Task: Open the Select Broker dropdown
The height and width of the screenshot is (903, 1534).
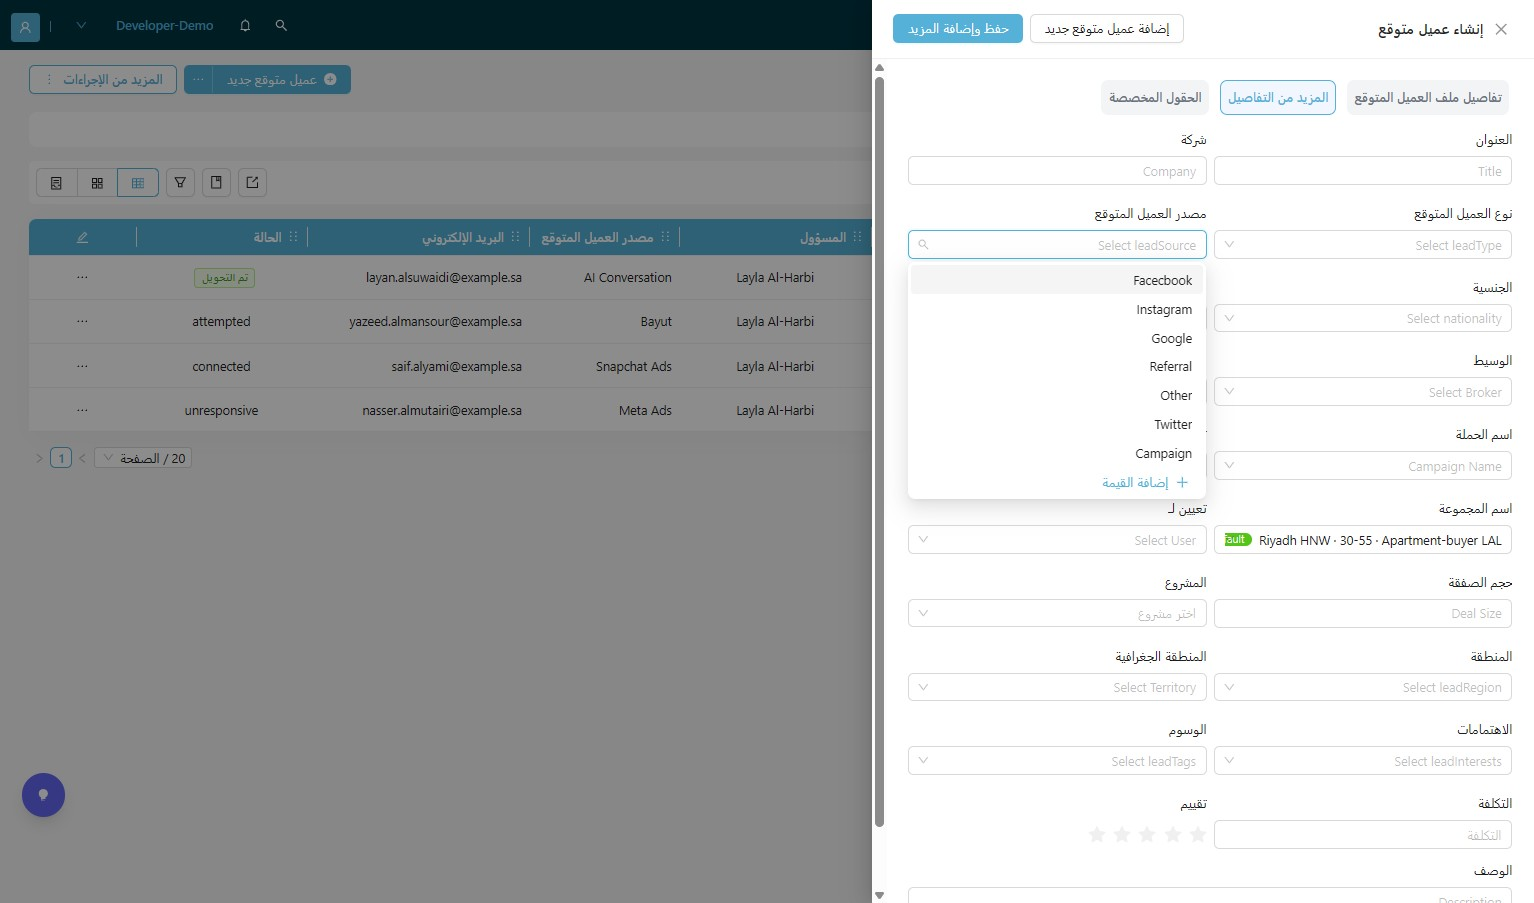Action: click(1362, 392)
